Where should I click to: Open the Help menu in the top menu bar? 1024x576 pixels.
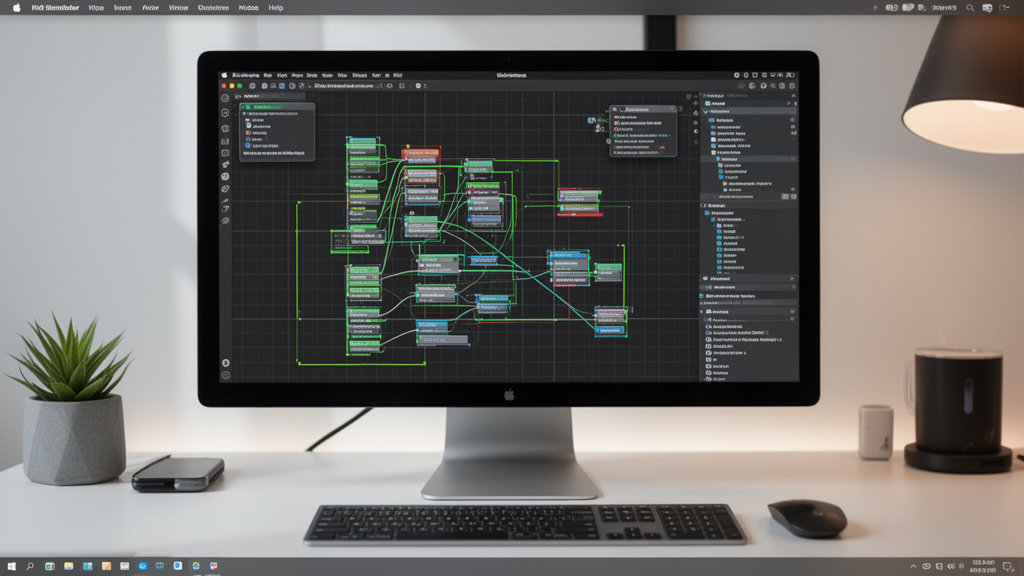click(x=276, y=7)
